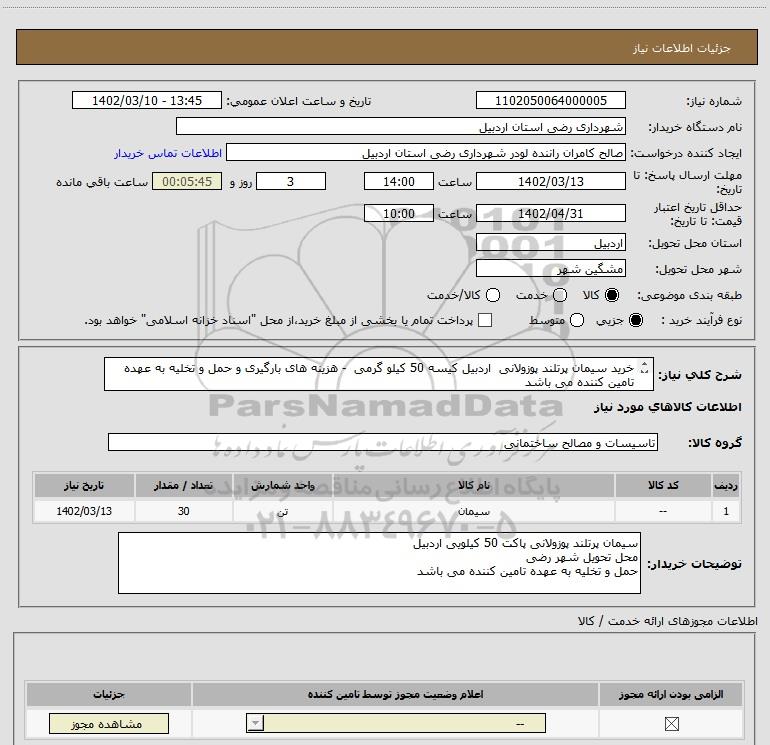
Task: Click the ردیف column header
Action: [726, 485]
